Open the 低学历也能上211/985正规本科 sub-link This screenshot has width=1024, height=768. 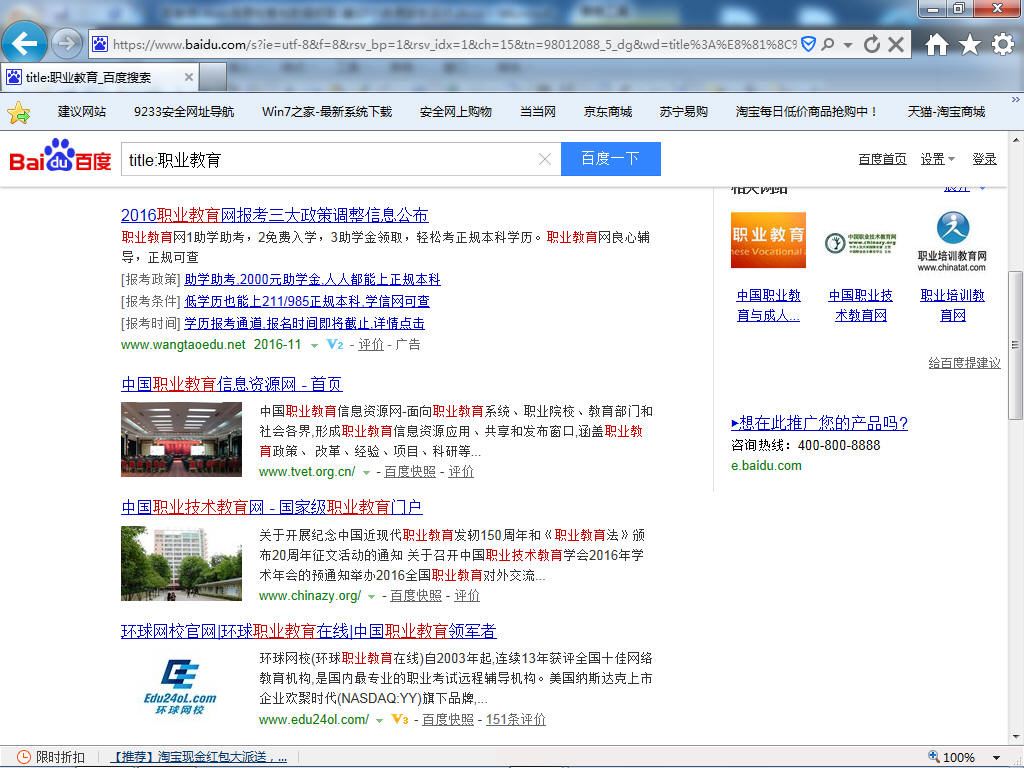pos(307,301)
